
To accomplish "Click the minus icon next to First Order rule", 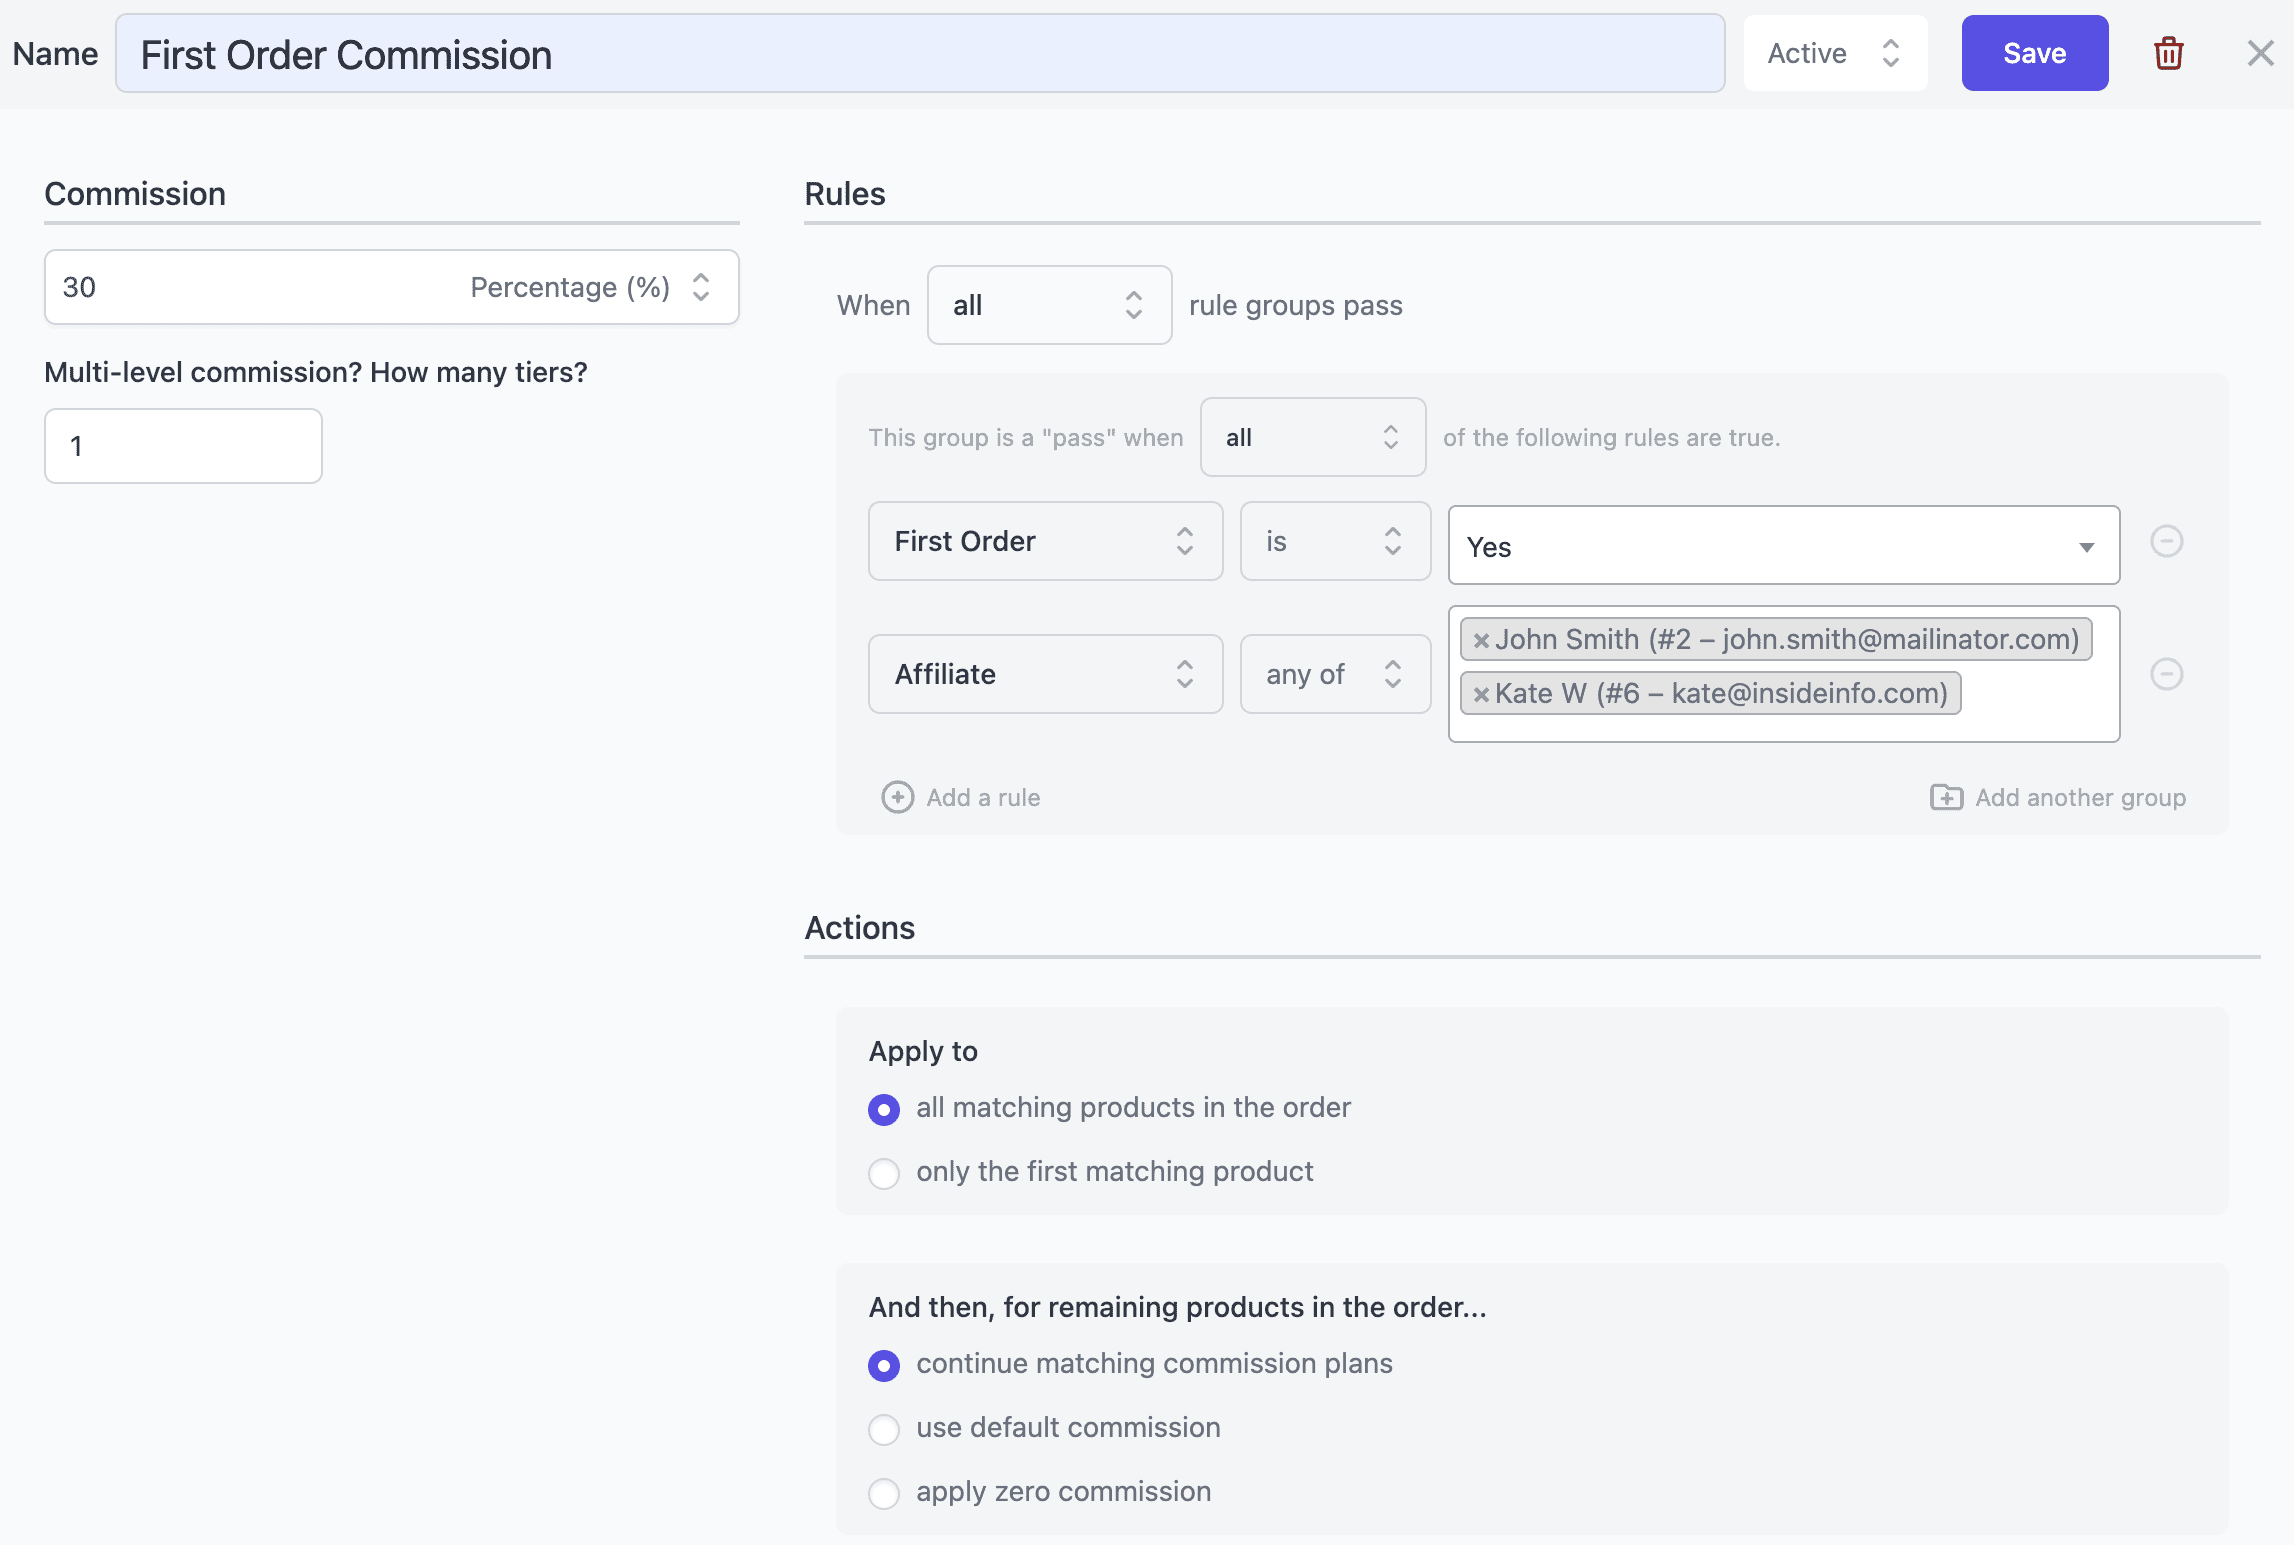I will tap(2168, 541).
